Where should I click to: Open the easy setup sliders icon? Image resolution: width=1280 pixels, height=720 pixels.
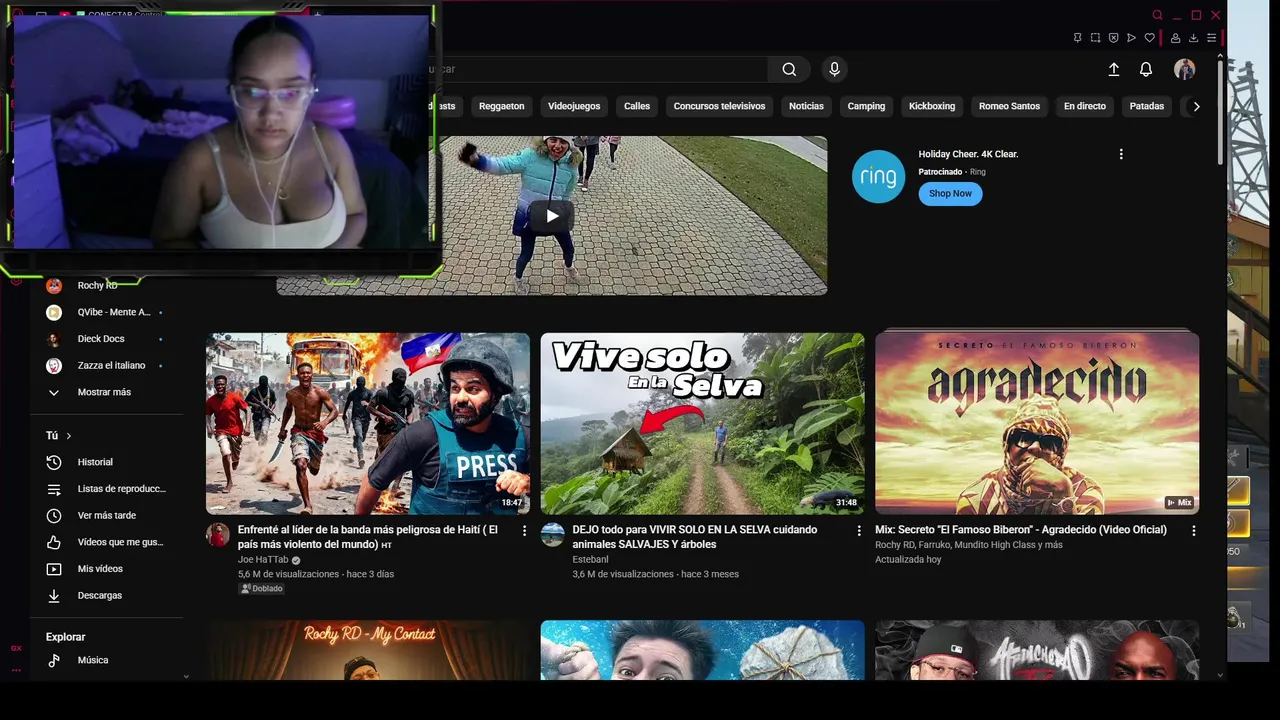(1211, 38)
